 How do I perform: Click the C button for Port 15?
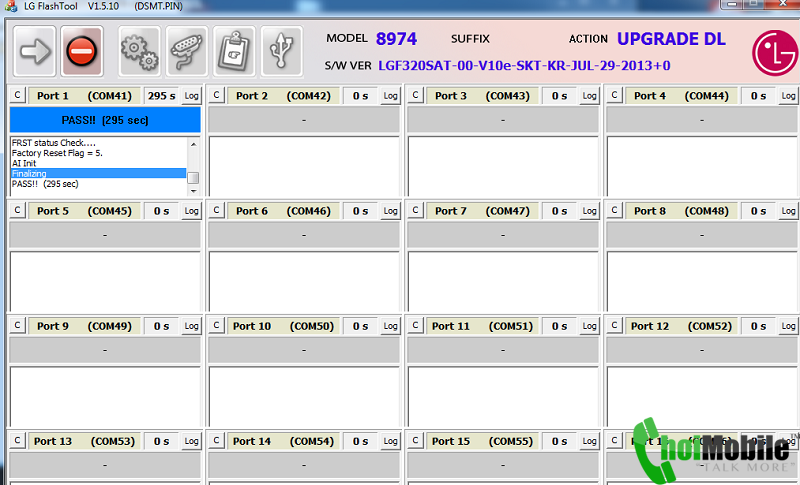point(415,441)
